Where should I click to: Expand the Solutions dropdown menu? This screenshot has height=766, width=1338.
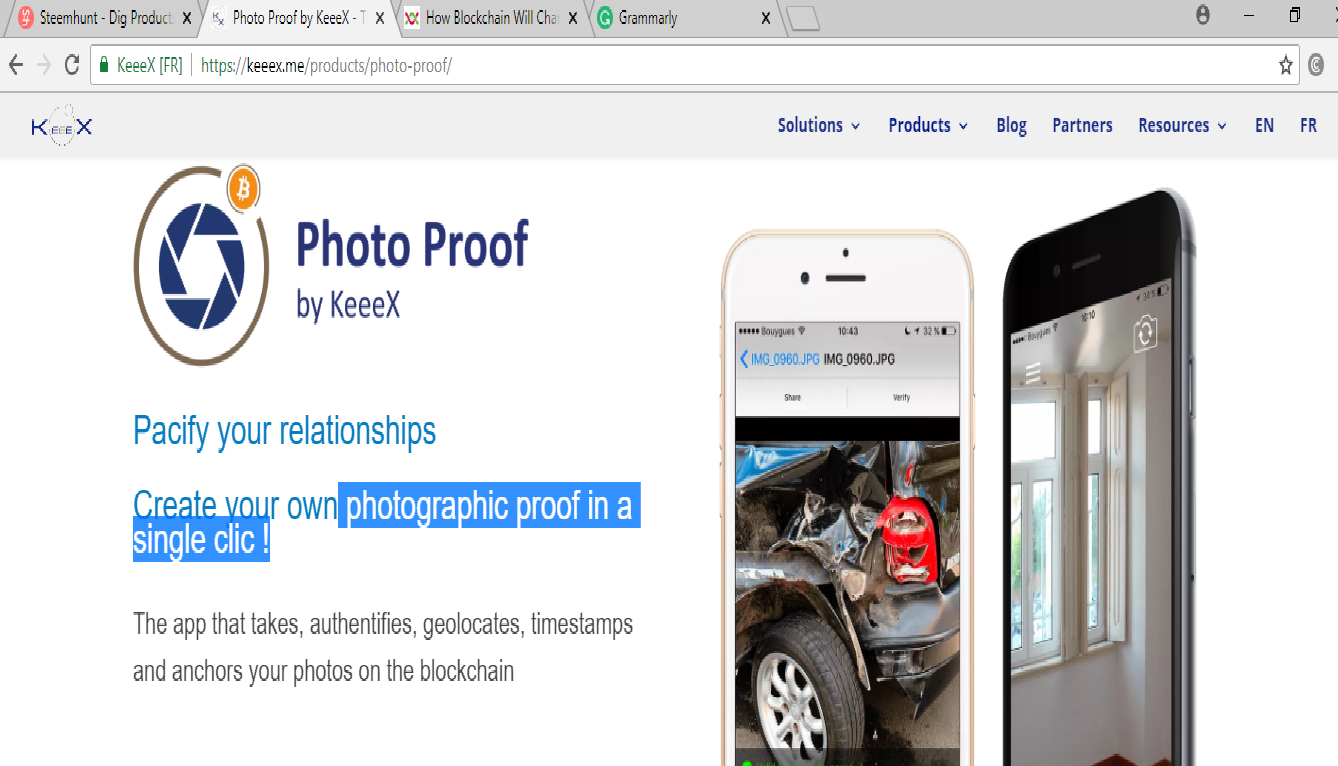pos(819,125)
